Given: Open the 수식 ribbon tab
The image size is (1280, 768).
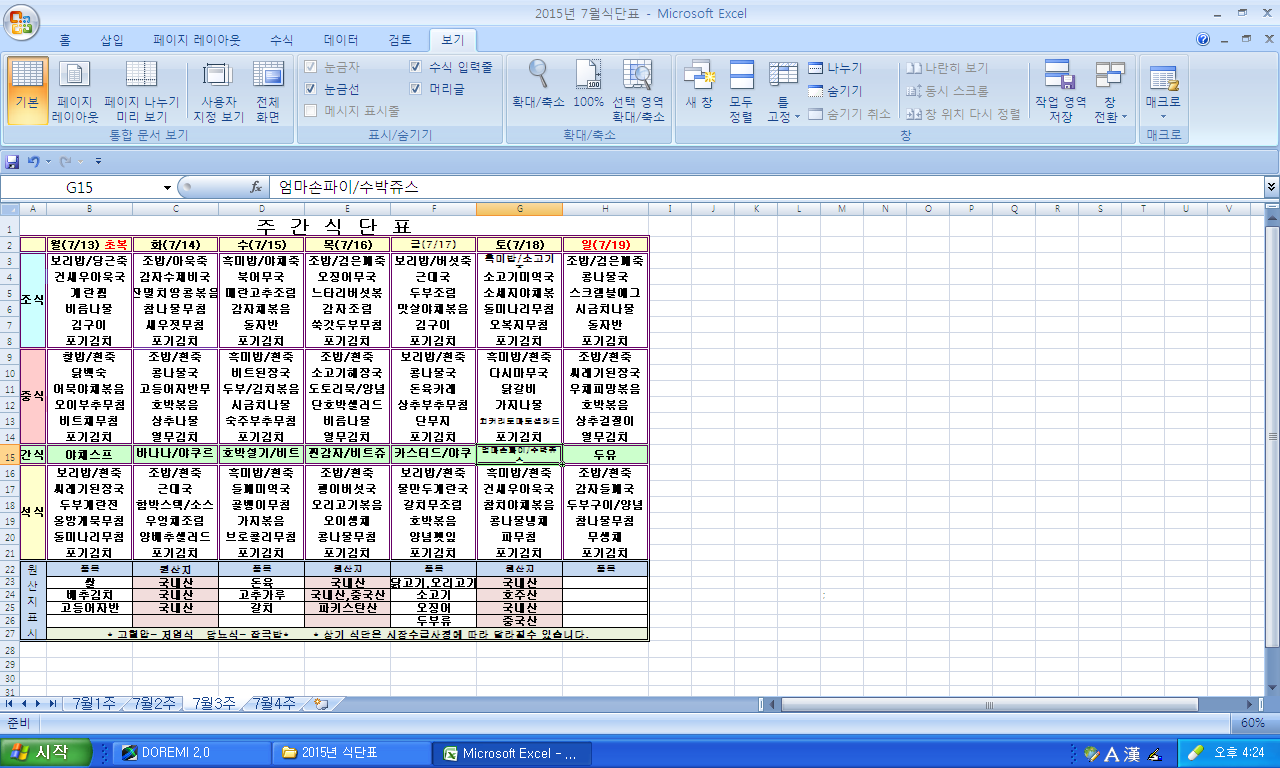Looking at the screenshot, I should pyautogui.click(x=282, y=40).
